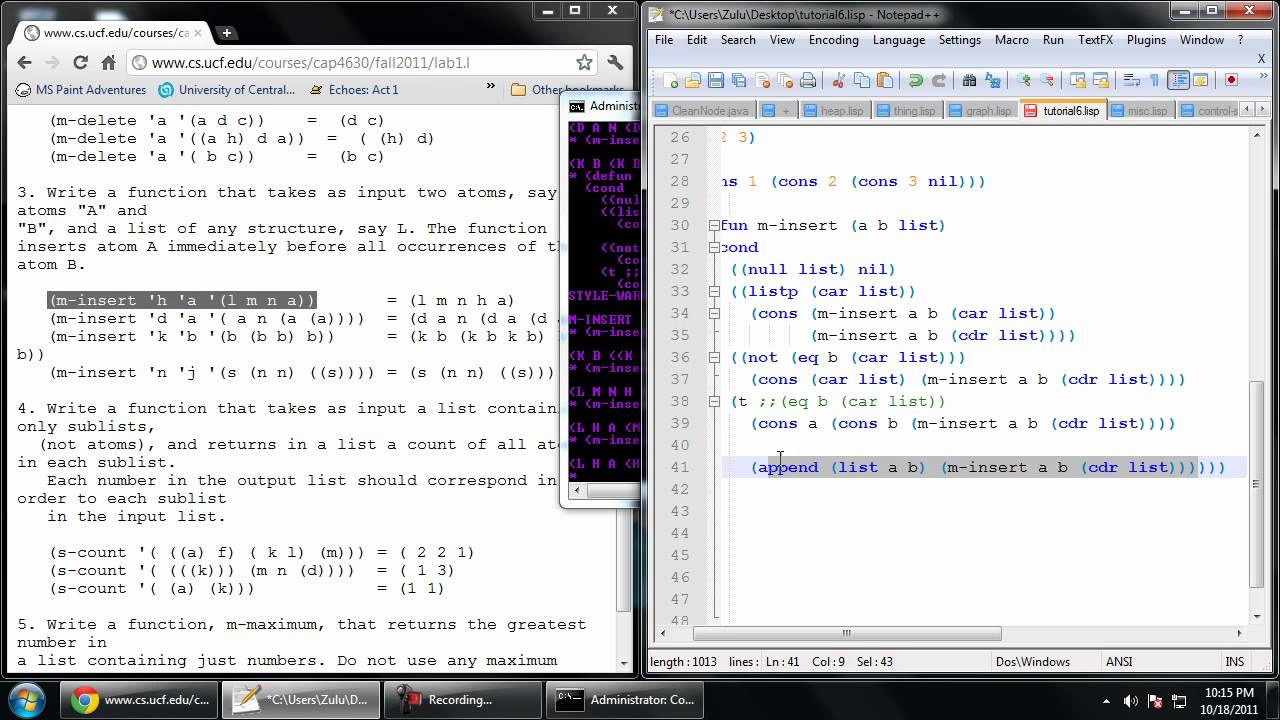Open the Encoding menu
Image resolution: width=1280 pixels, height=720 pixels.
point(833,40)
